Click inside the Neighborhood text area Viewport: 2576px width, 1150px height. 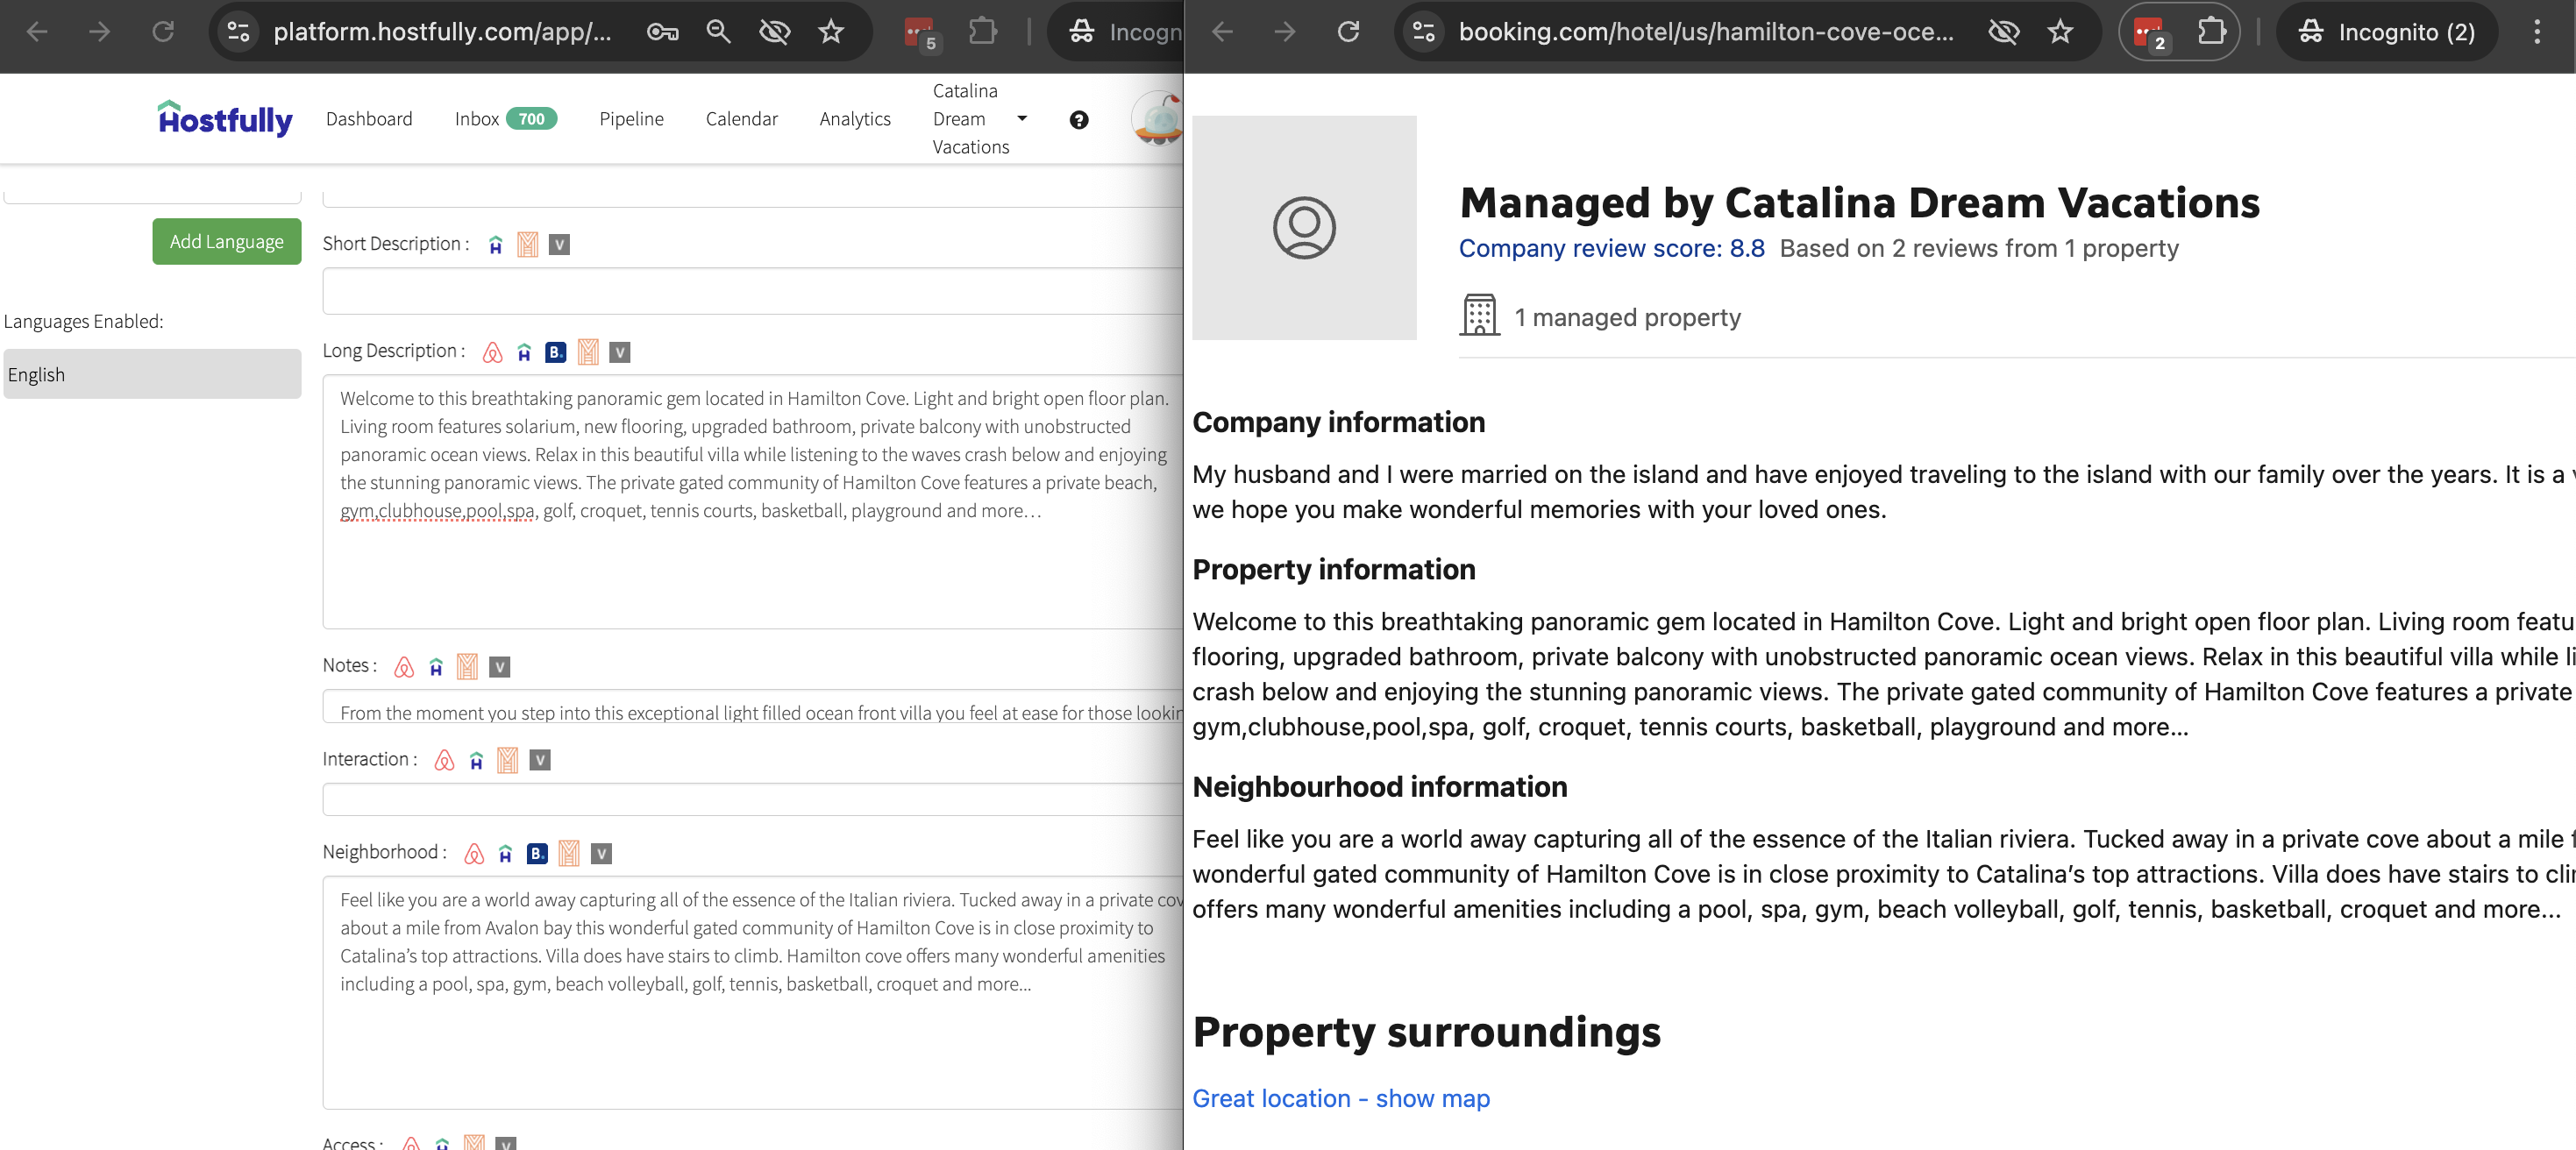coord(752,992)
